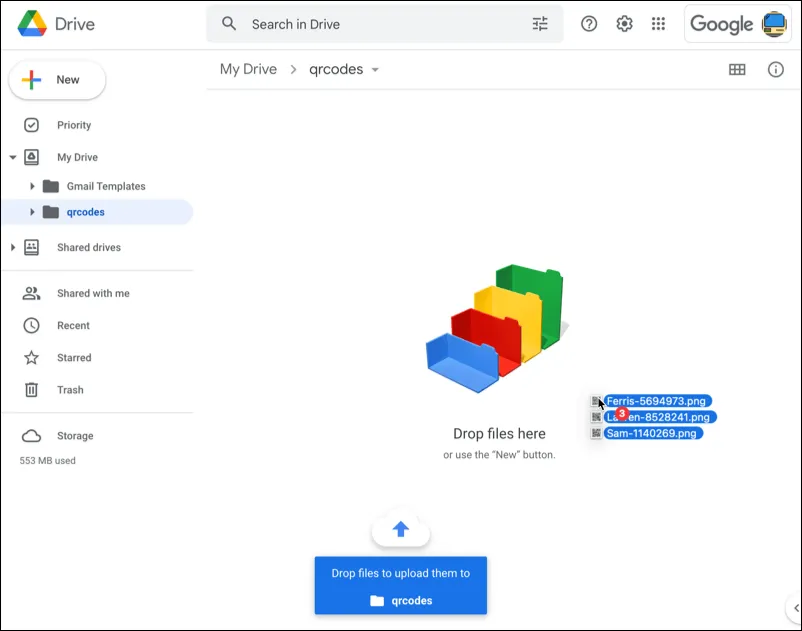Select the Gmail Templates folder

point(106,186)
